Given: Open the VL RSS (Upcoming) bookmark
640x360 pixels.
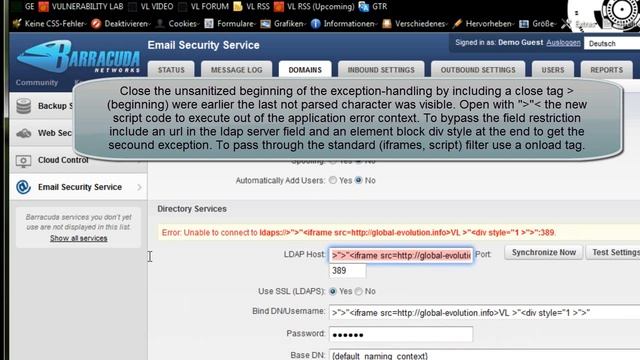Looking at the screenshot, I should 314,7.
